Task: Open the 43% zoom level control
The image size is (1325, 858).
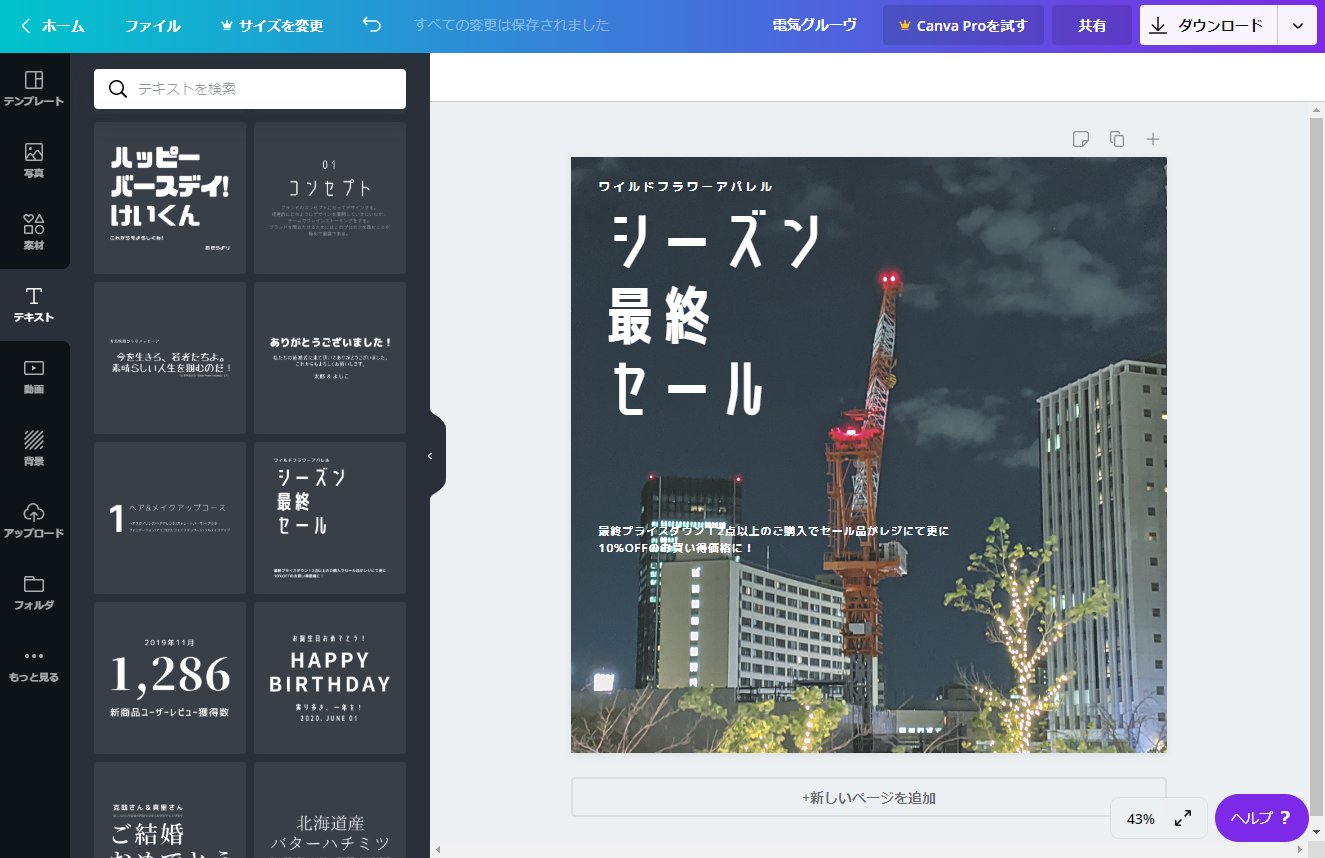Action: point(1140,818)
